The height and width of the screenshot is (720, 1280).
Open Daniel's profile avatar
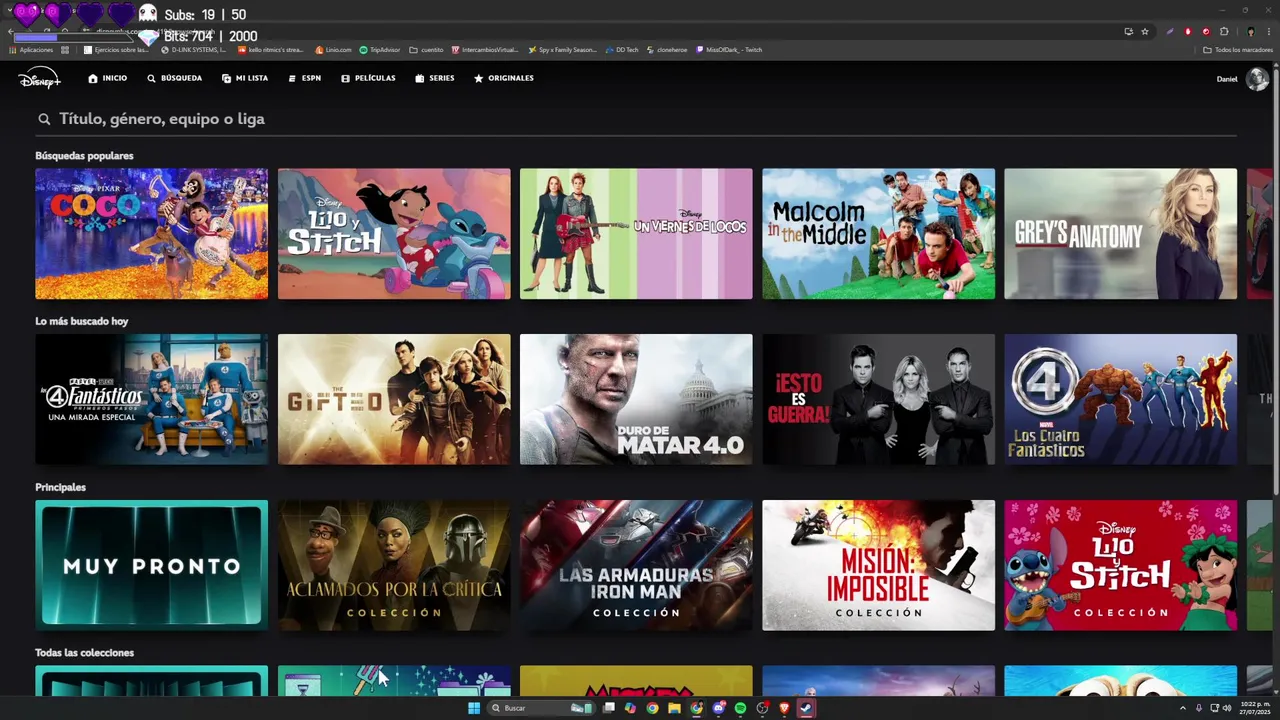point(1257,79)
